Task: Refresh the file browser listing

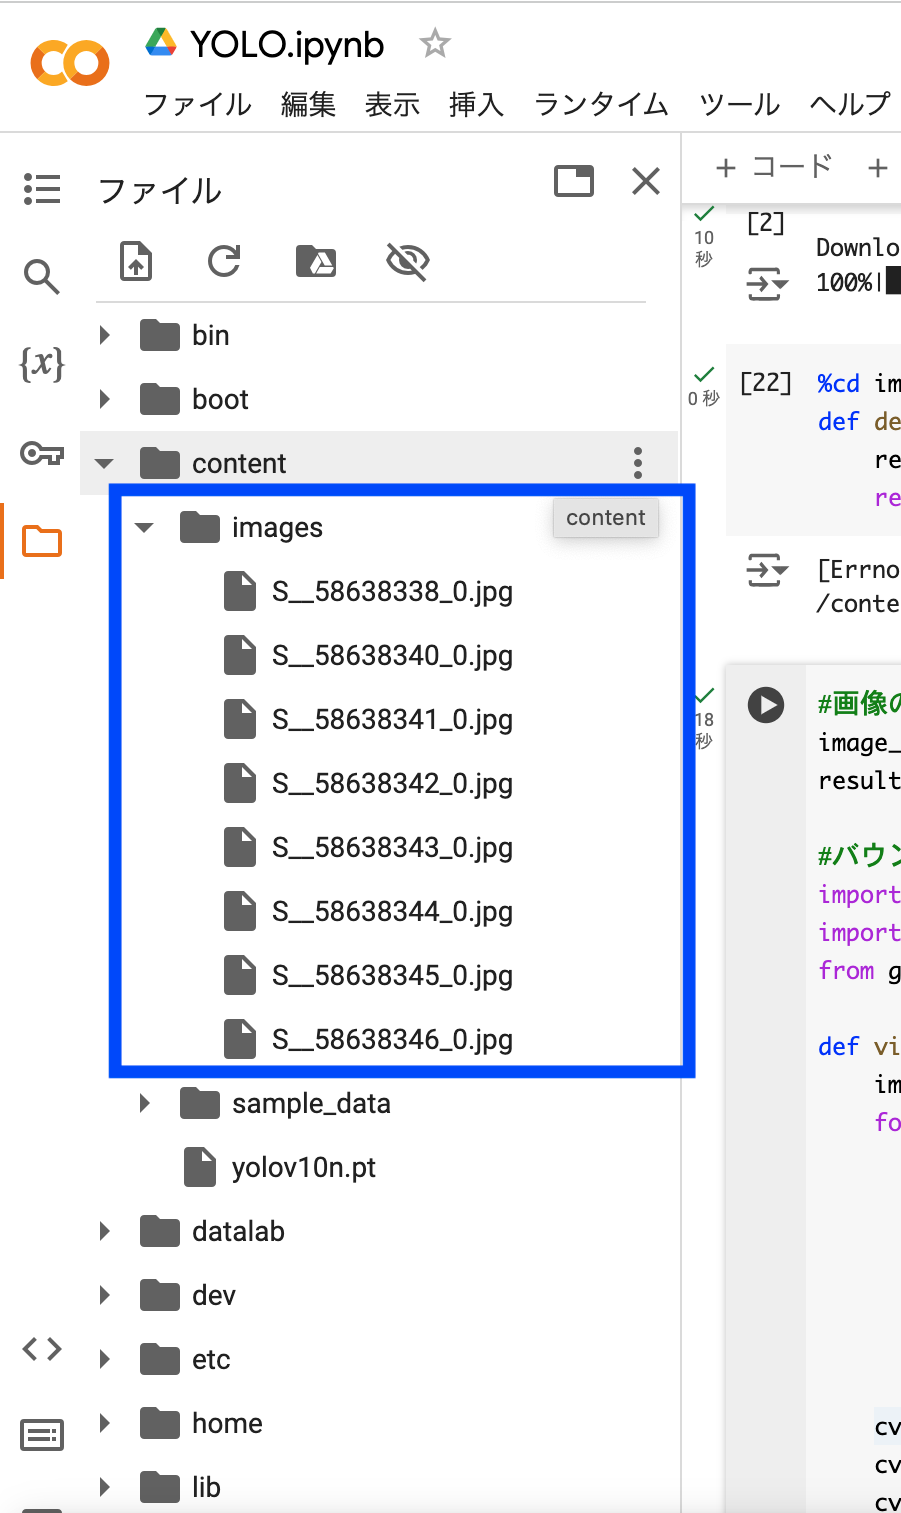Action: (224, 262)
